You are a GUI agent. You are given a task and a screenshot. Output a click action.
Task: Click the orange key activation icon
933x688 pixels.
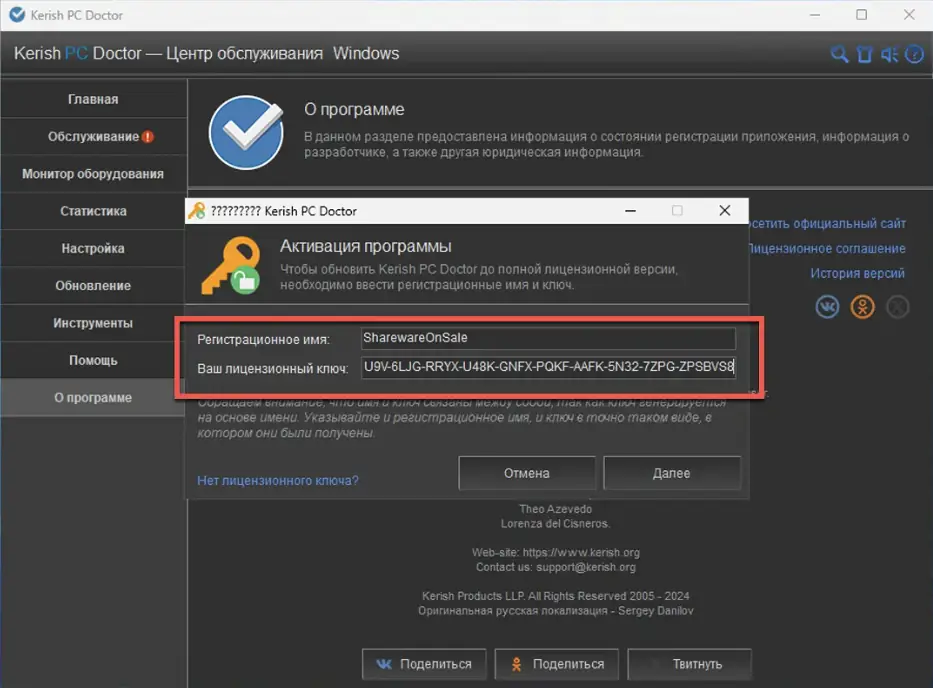click(231, 265)
